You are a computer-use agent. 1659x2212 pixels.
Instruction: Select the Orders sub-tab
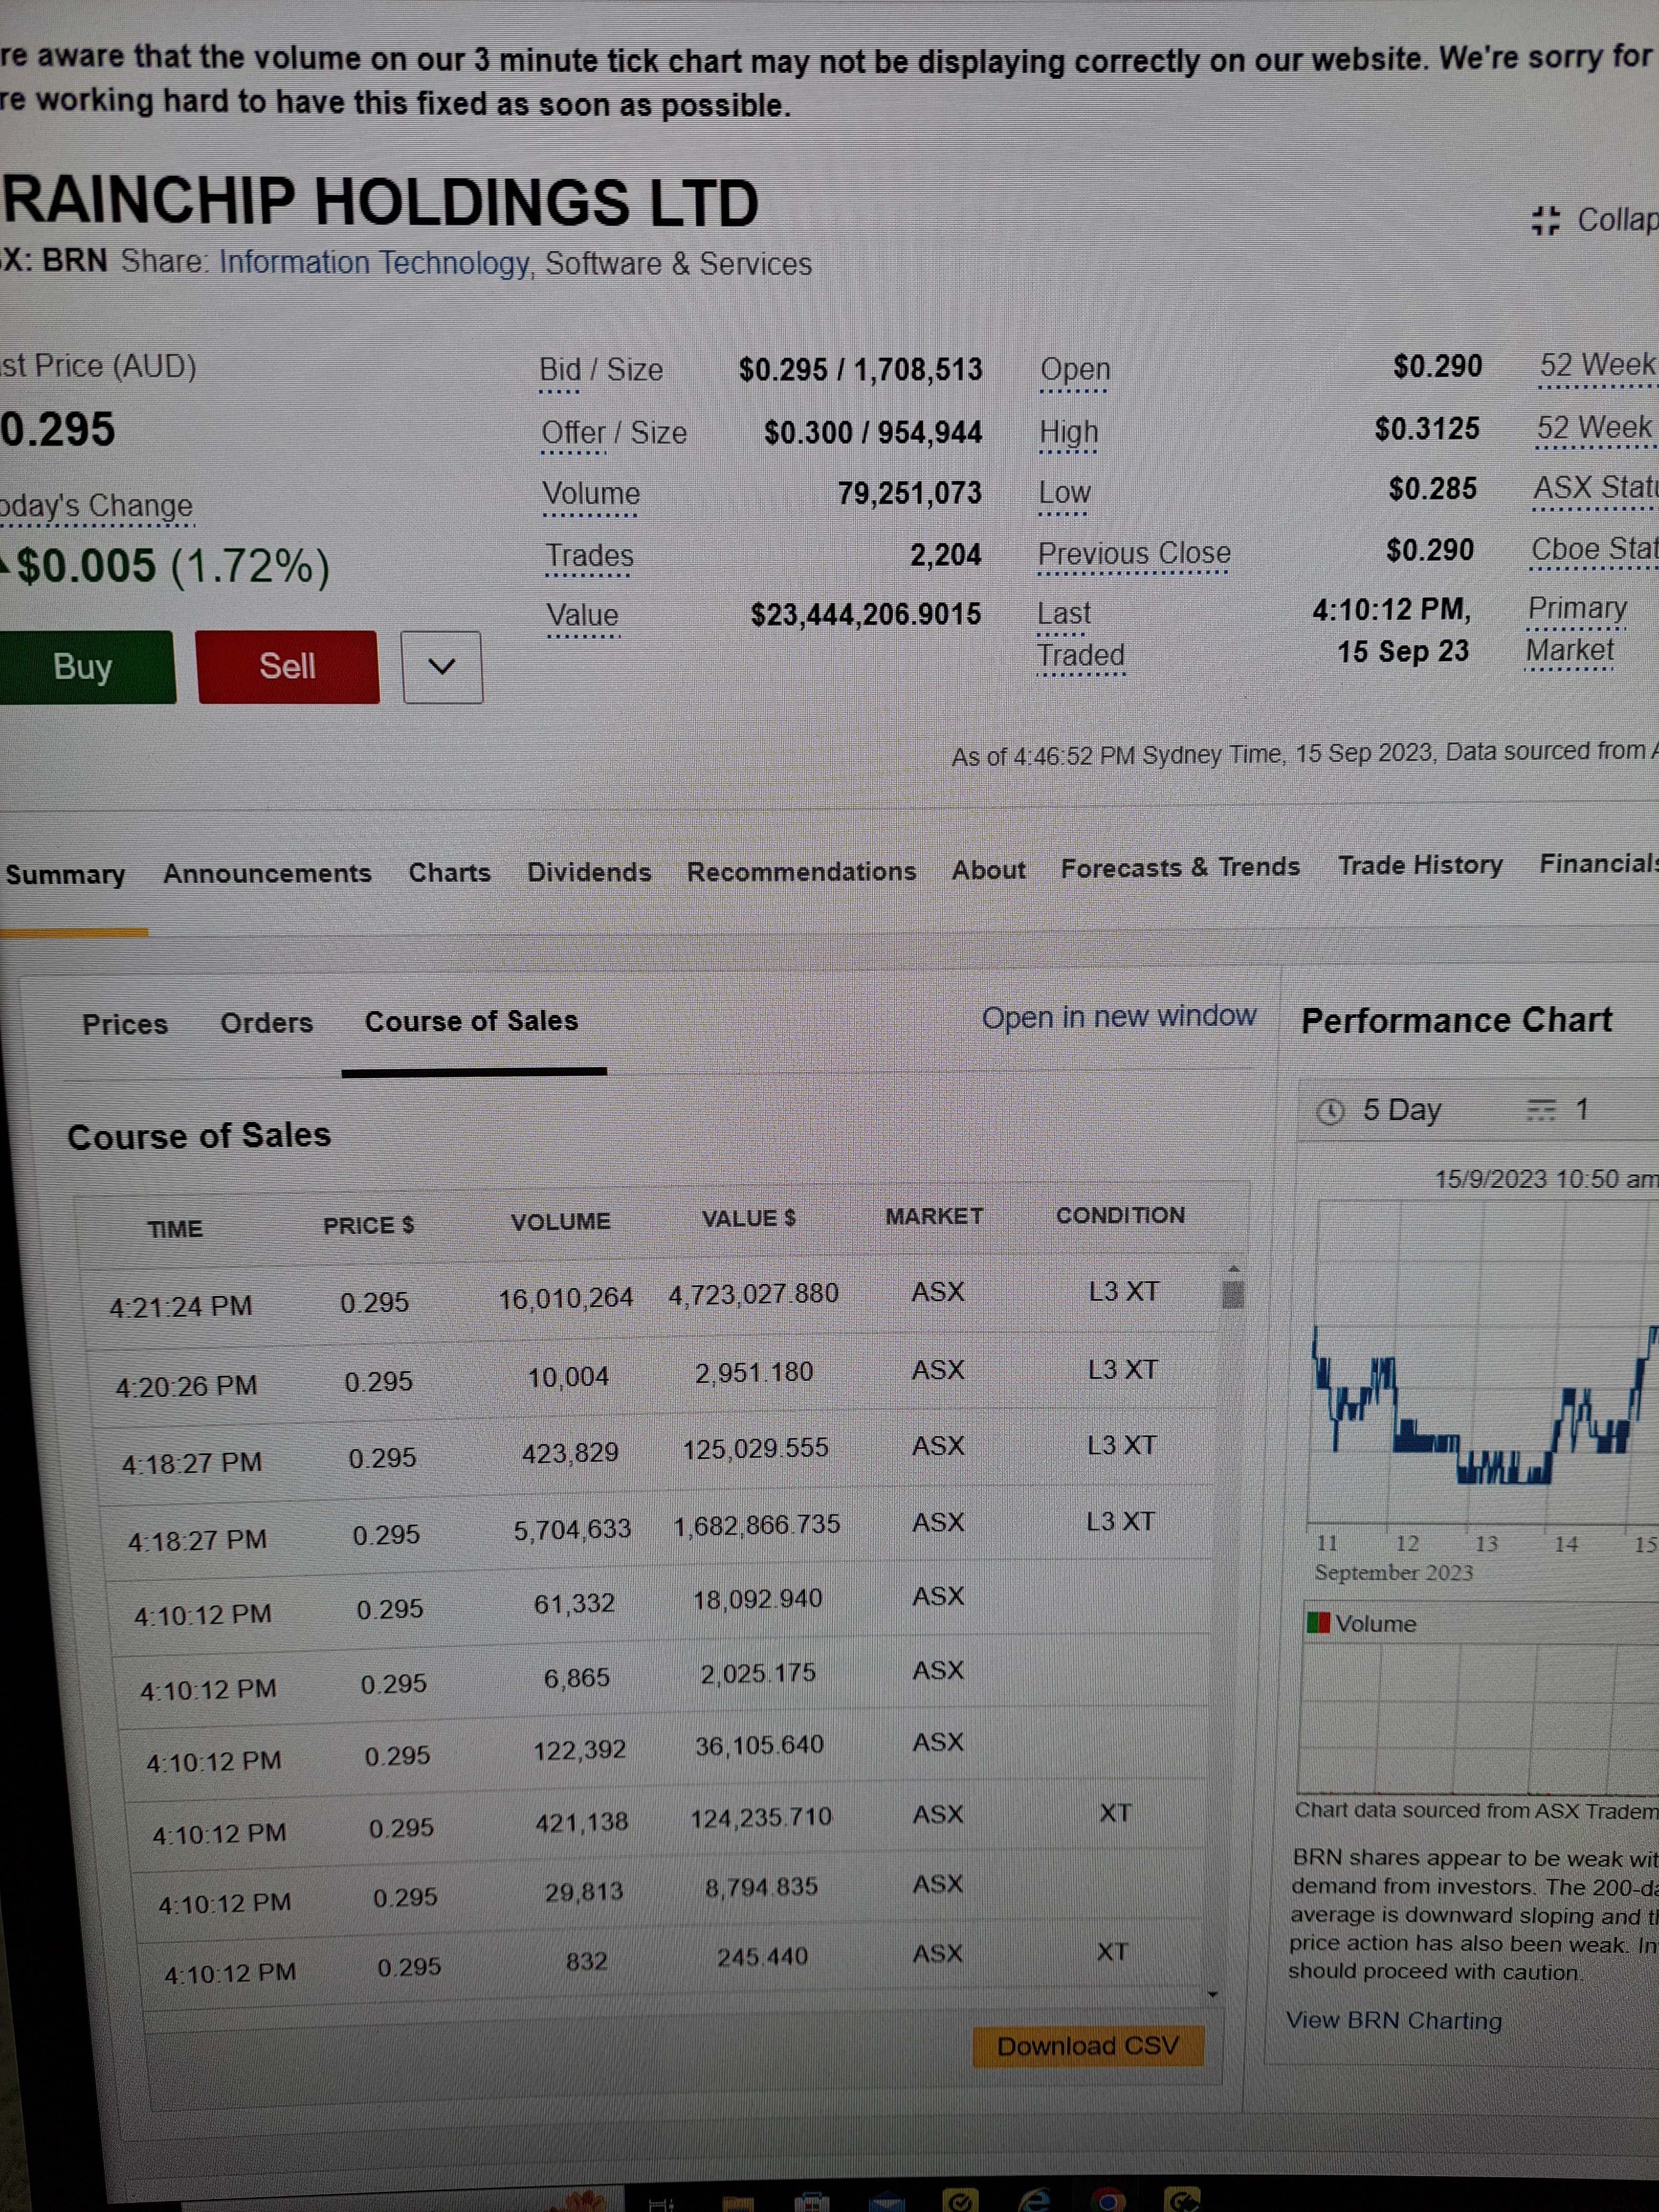click(267, 1023)
